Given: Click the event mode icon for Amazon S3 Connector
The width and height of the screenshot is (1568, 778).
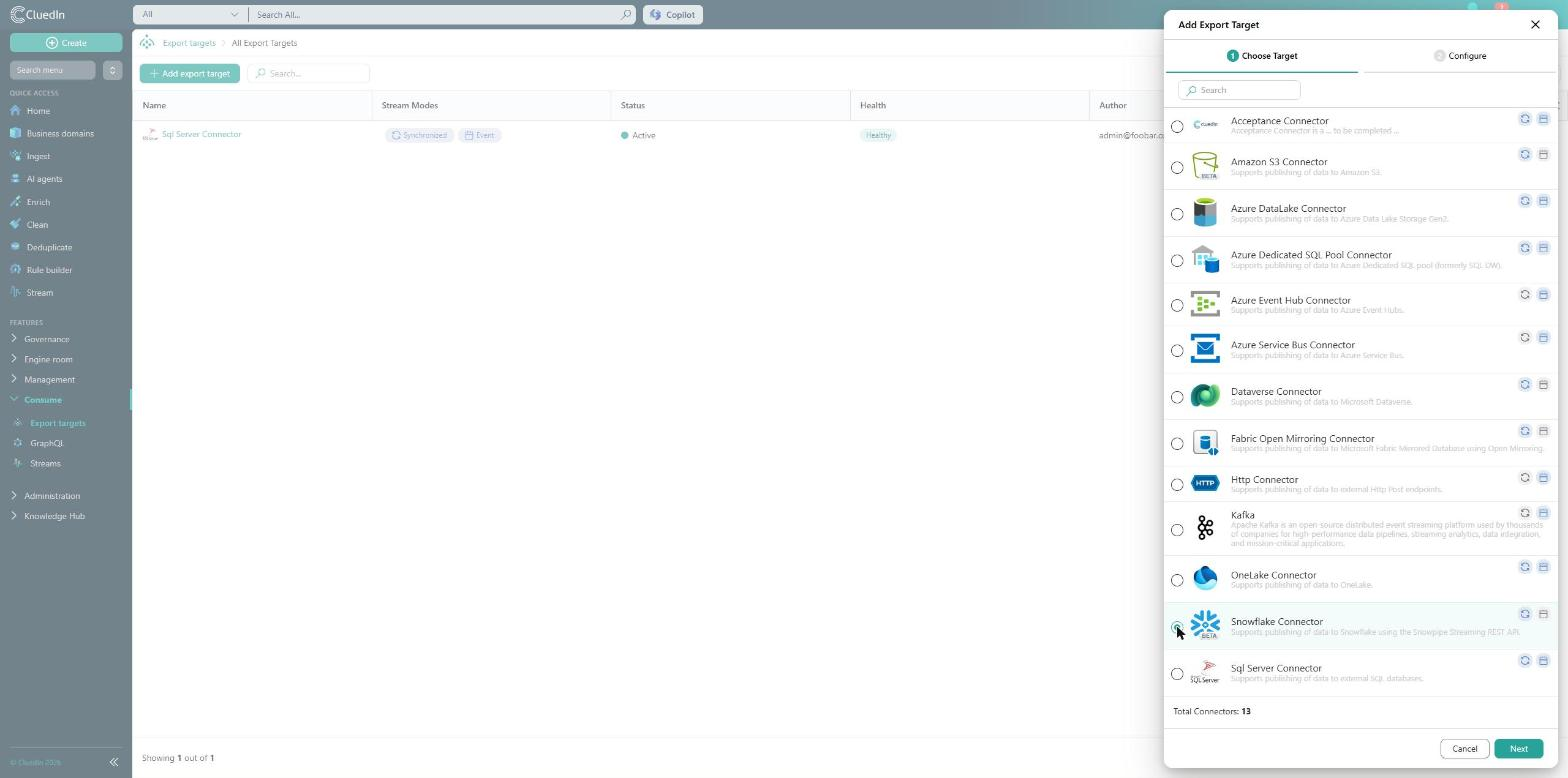Looking at the screenshot, I should (1543, 155).
